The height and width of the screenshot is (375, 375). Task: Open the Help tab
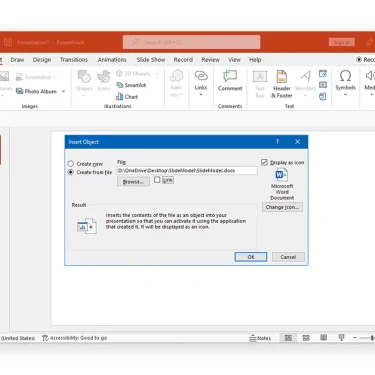pyautogui.click(x=255, y=60)
